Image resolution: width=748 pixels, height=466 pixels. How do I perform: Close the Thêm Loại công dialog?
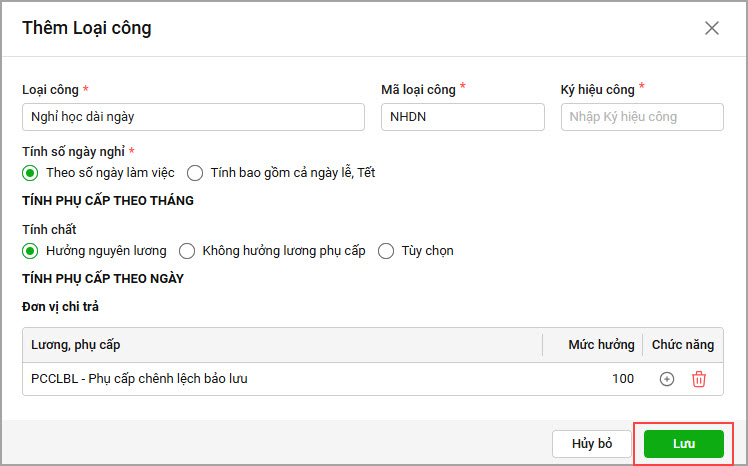[x=712, y=28]
